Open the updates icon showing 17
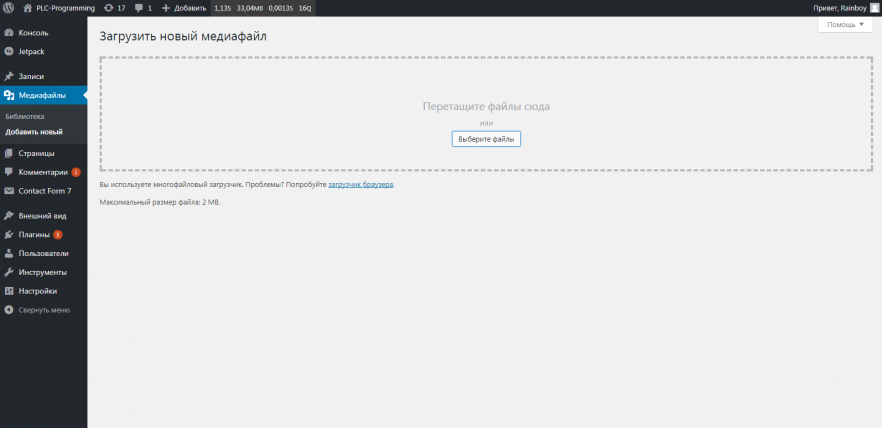 click(x=109, y=8)
